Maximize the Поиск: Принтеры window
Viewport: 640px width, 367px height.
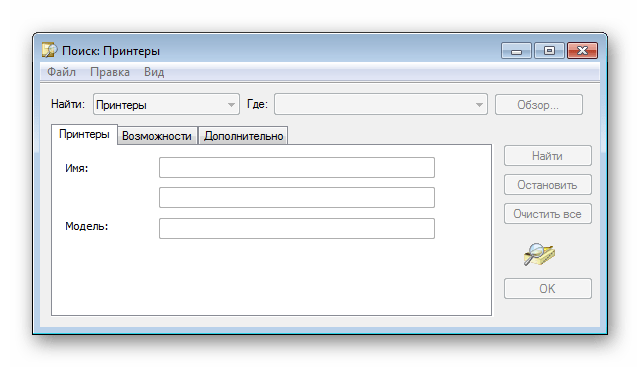[549, 51]
